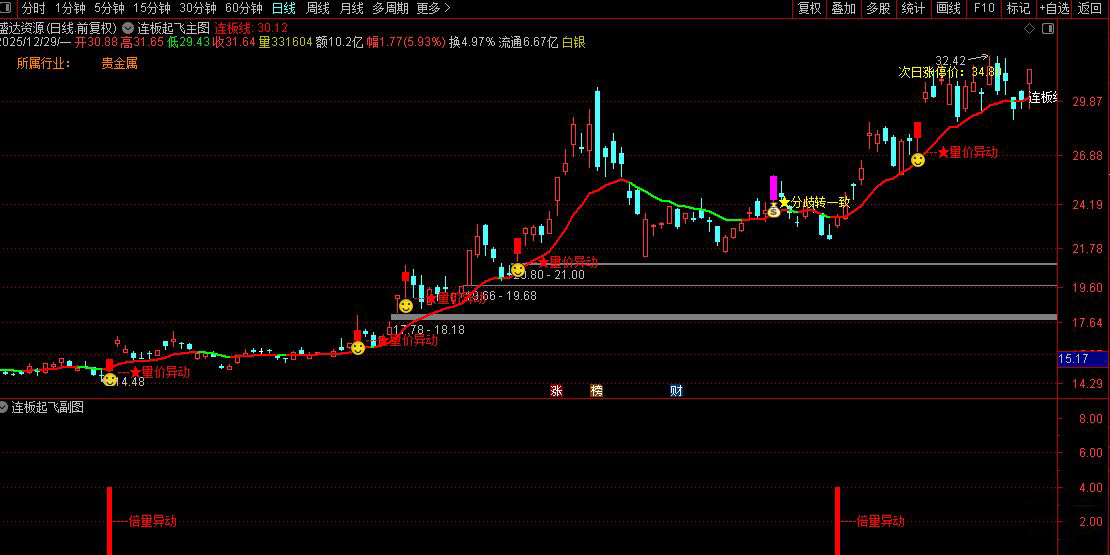1110x555 pixels.
Task: Click the 贵金属 industry label
Action: pyautogui.click(x=119, y=64)
